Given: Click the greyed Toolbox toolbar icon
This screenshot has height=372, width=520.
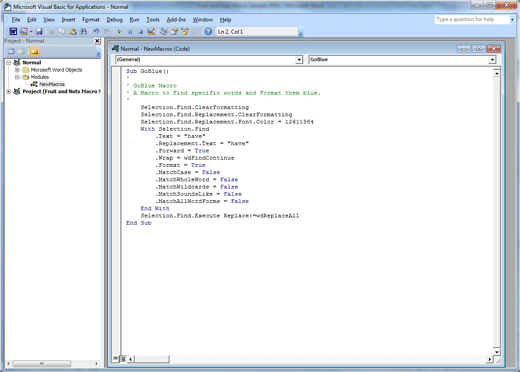Looking at the screenshot, I should (x=196, y=32).
